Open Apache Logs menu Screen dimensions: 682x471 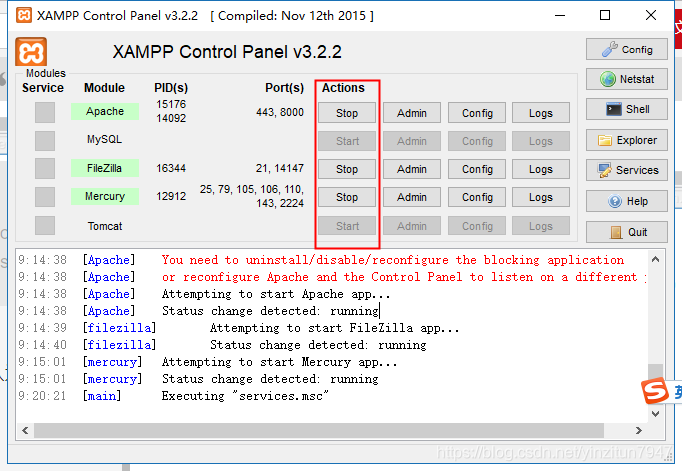pos(541,113)
